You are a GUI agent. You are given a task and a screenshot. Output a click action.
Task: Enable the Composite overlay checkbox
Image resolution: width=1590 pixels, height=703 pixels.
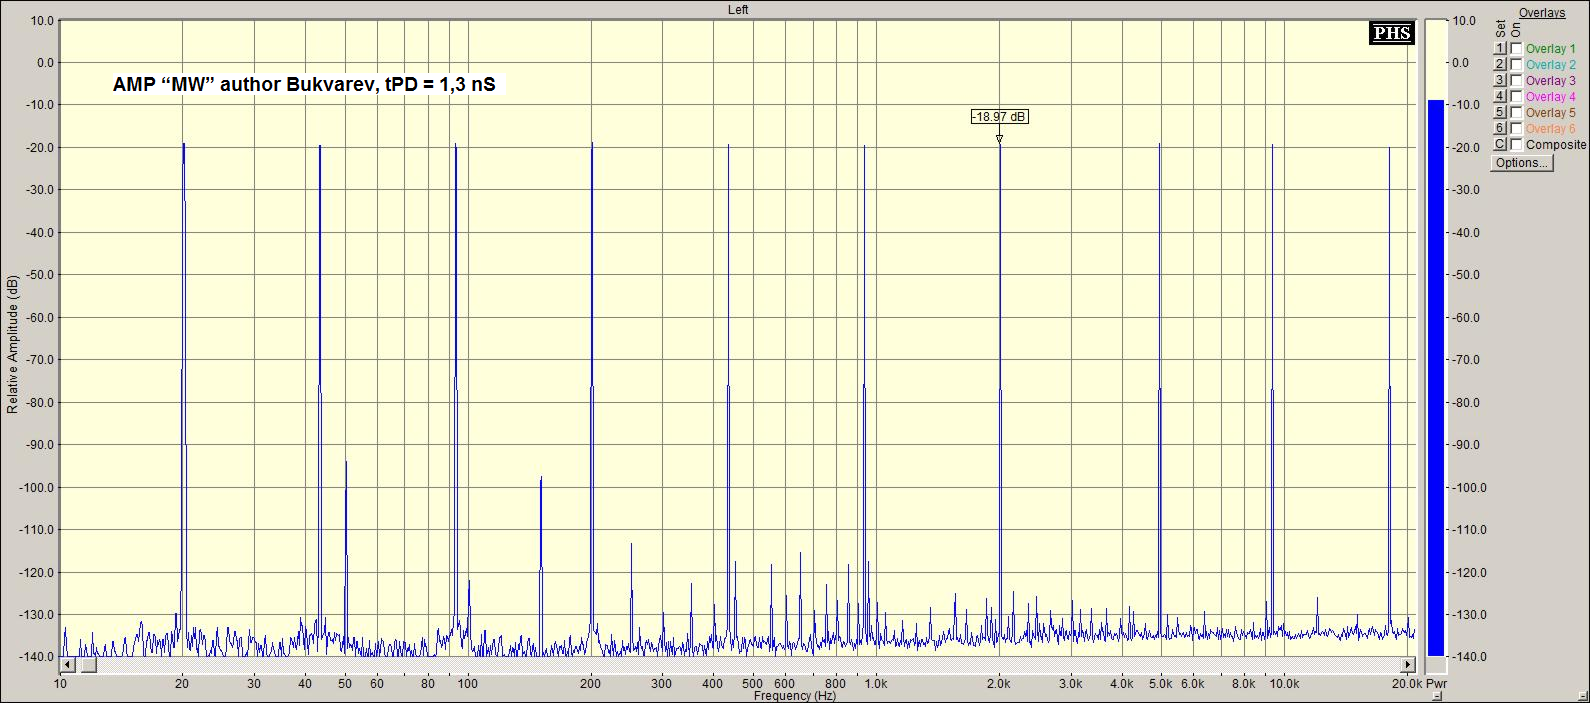point(1516,145)
